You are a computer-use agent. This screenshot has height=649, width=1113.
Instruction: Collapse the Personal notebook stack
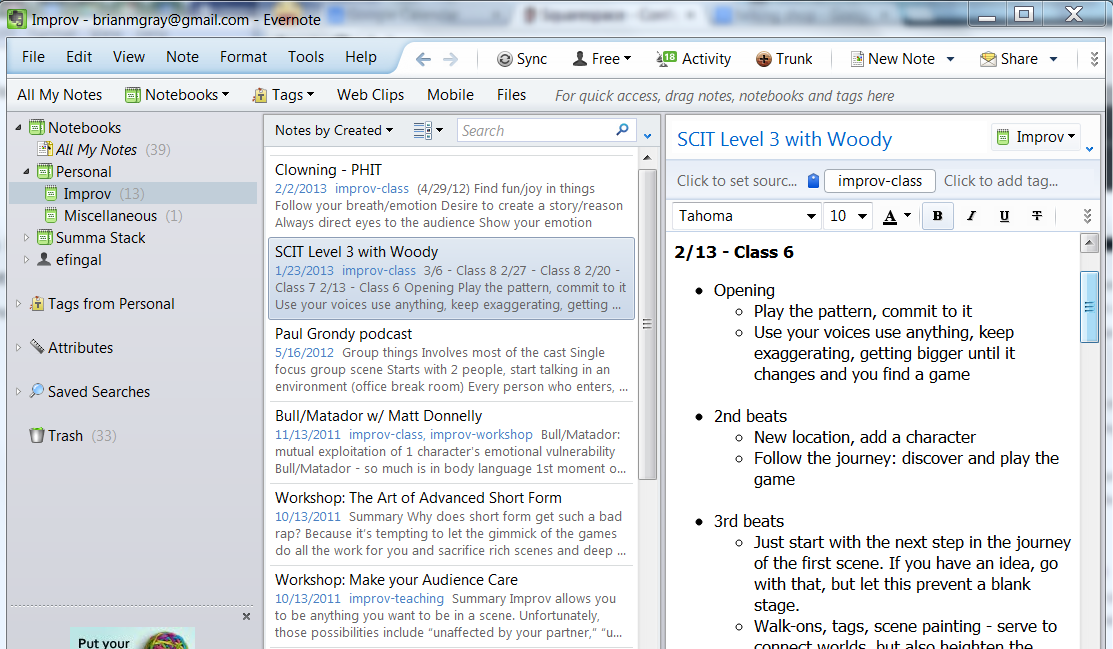click(26, 172)
